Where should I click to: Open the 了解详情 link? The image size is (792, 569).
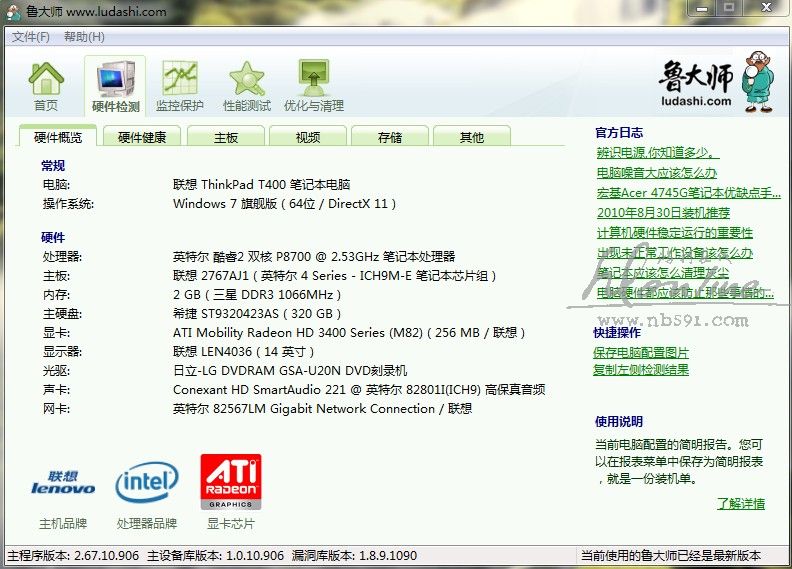coord(740,503)
